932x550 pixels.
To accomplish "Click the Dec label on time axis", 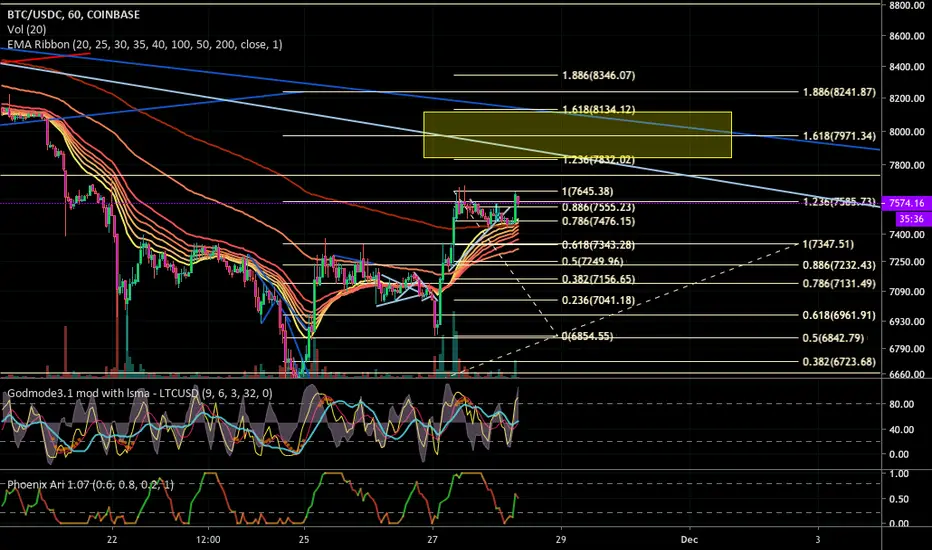I will tap(689, 540).
